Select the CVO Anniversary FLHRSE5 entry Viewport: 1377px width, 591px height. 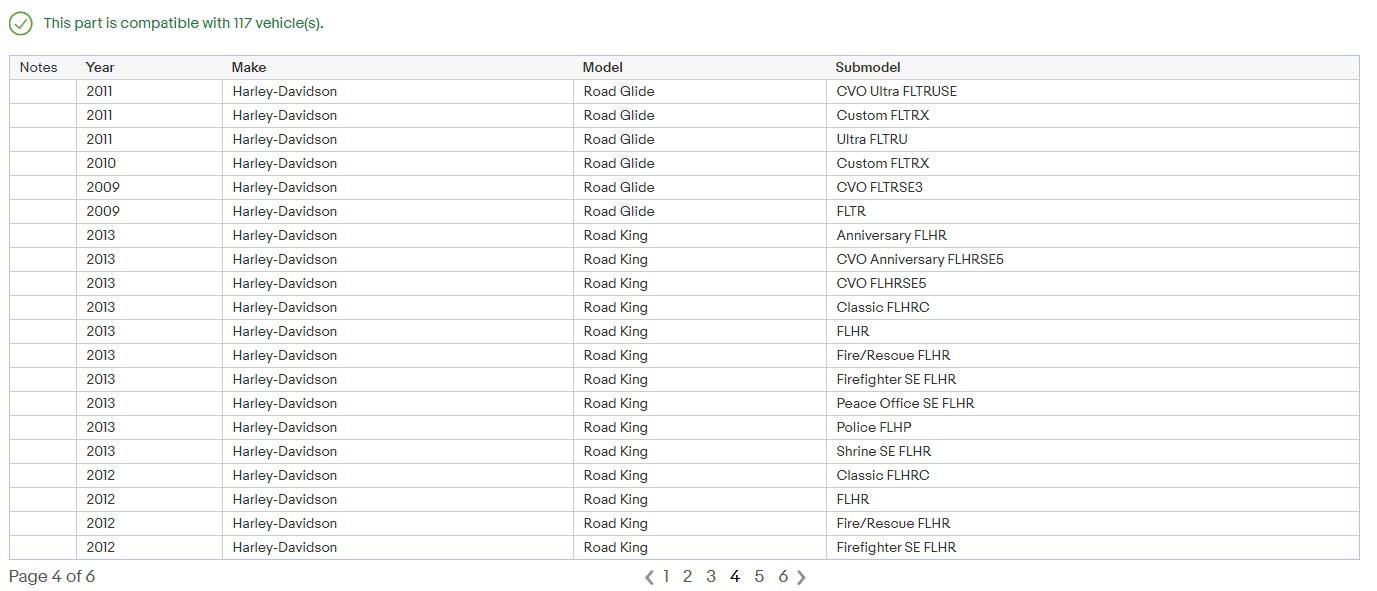[920, 260]
